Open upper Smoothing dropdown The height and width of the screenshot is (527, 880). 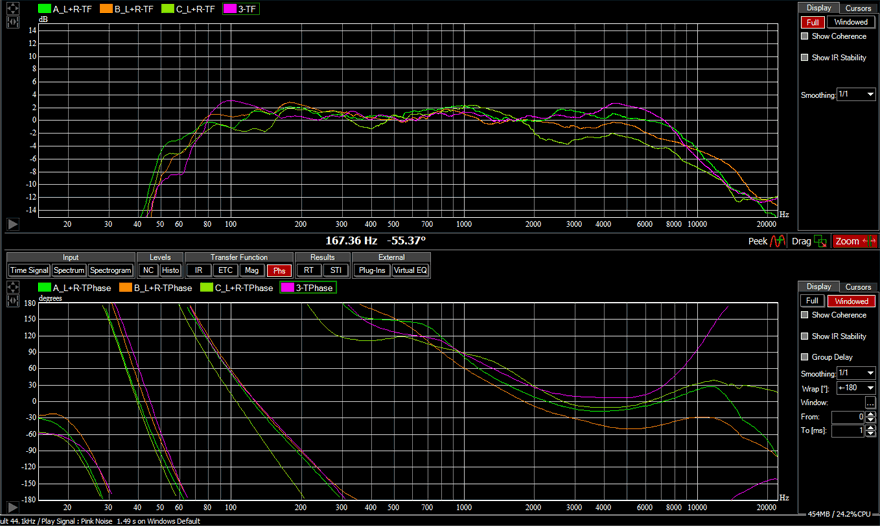856,94
